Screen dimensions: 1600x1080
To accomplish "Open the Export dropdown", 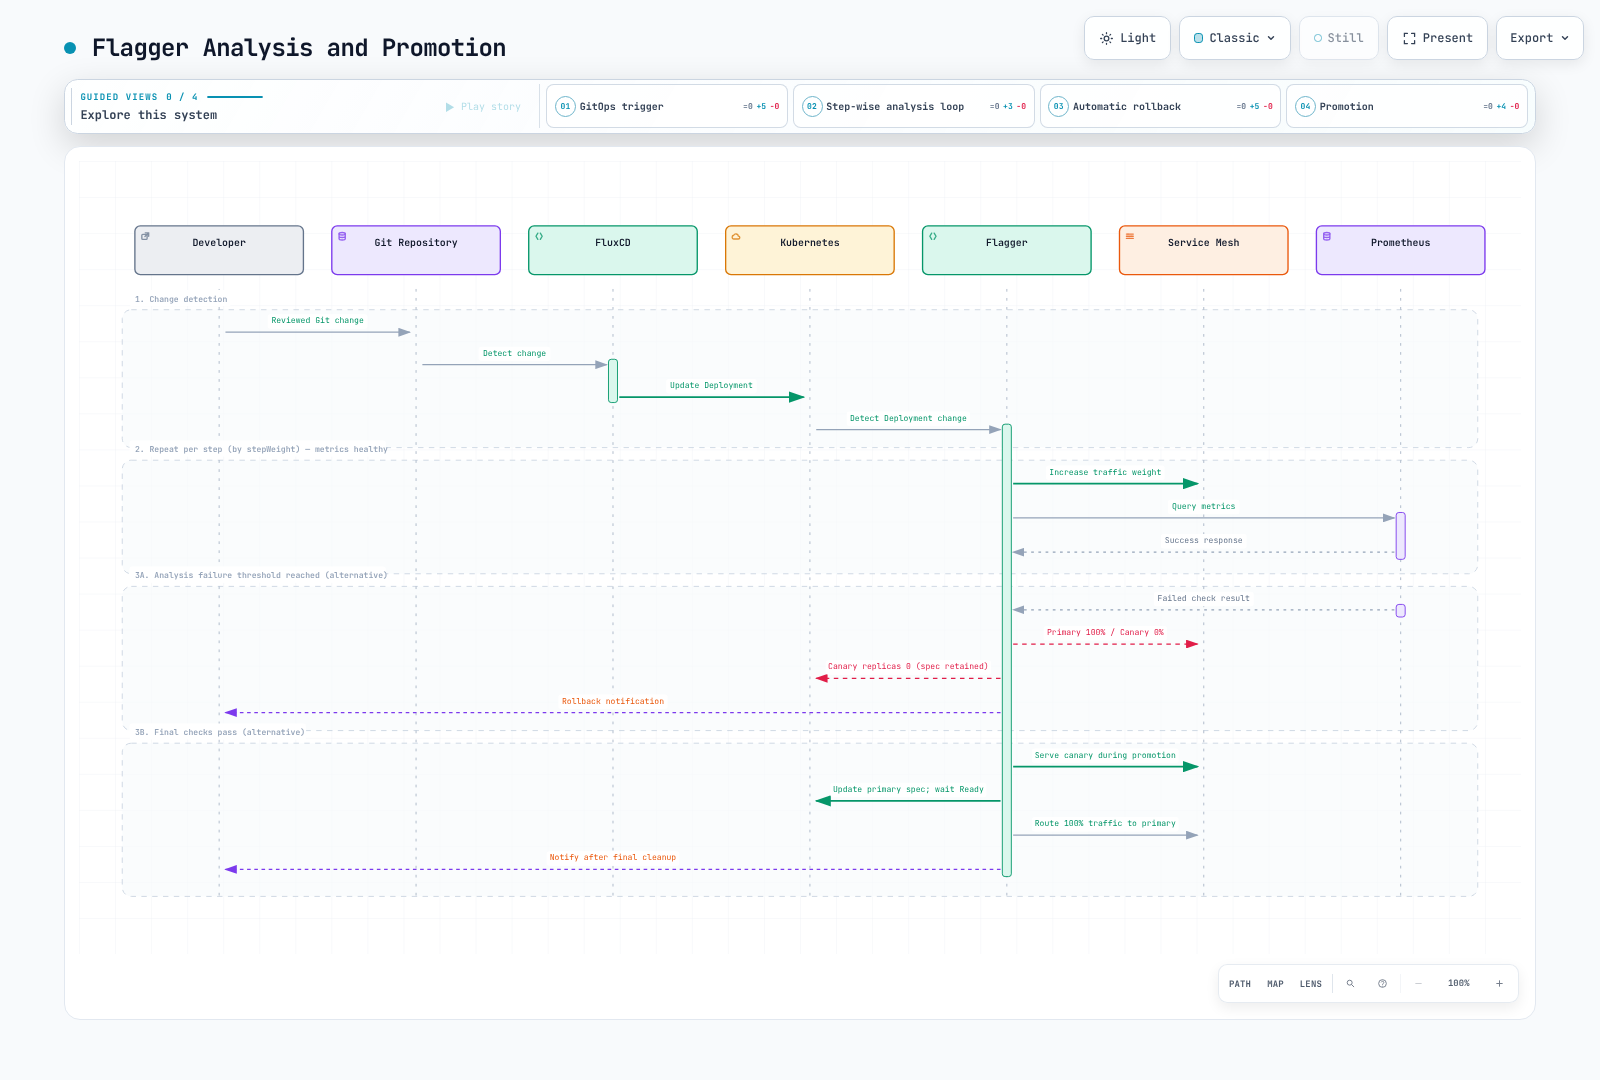I will pos(1540,38).
